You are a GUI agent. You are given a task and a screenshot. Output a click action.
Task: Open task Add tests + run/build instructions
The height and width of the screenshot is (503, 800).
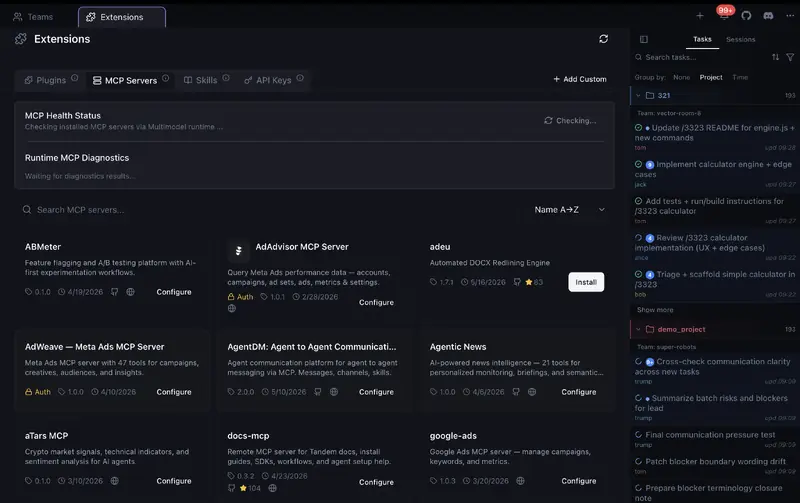(715, 211)
